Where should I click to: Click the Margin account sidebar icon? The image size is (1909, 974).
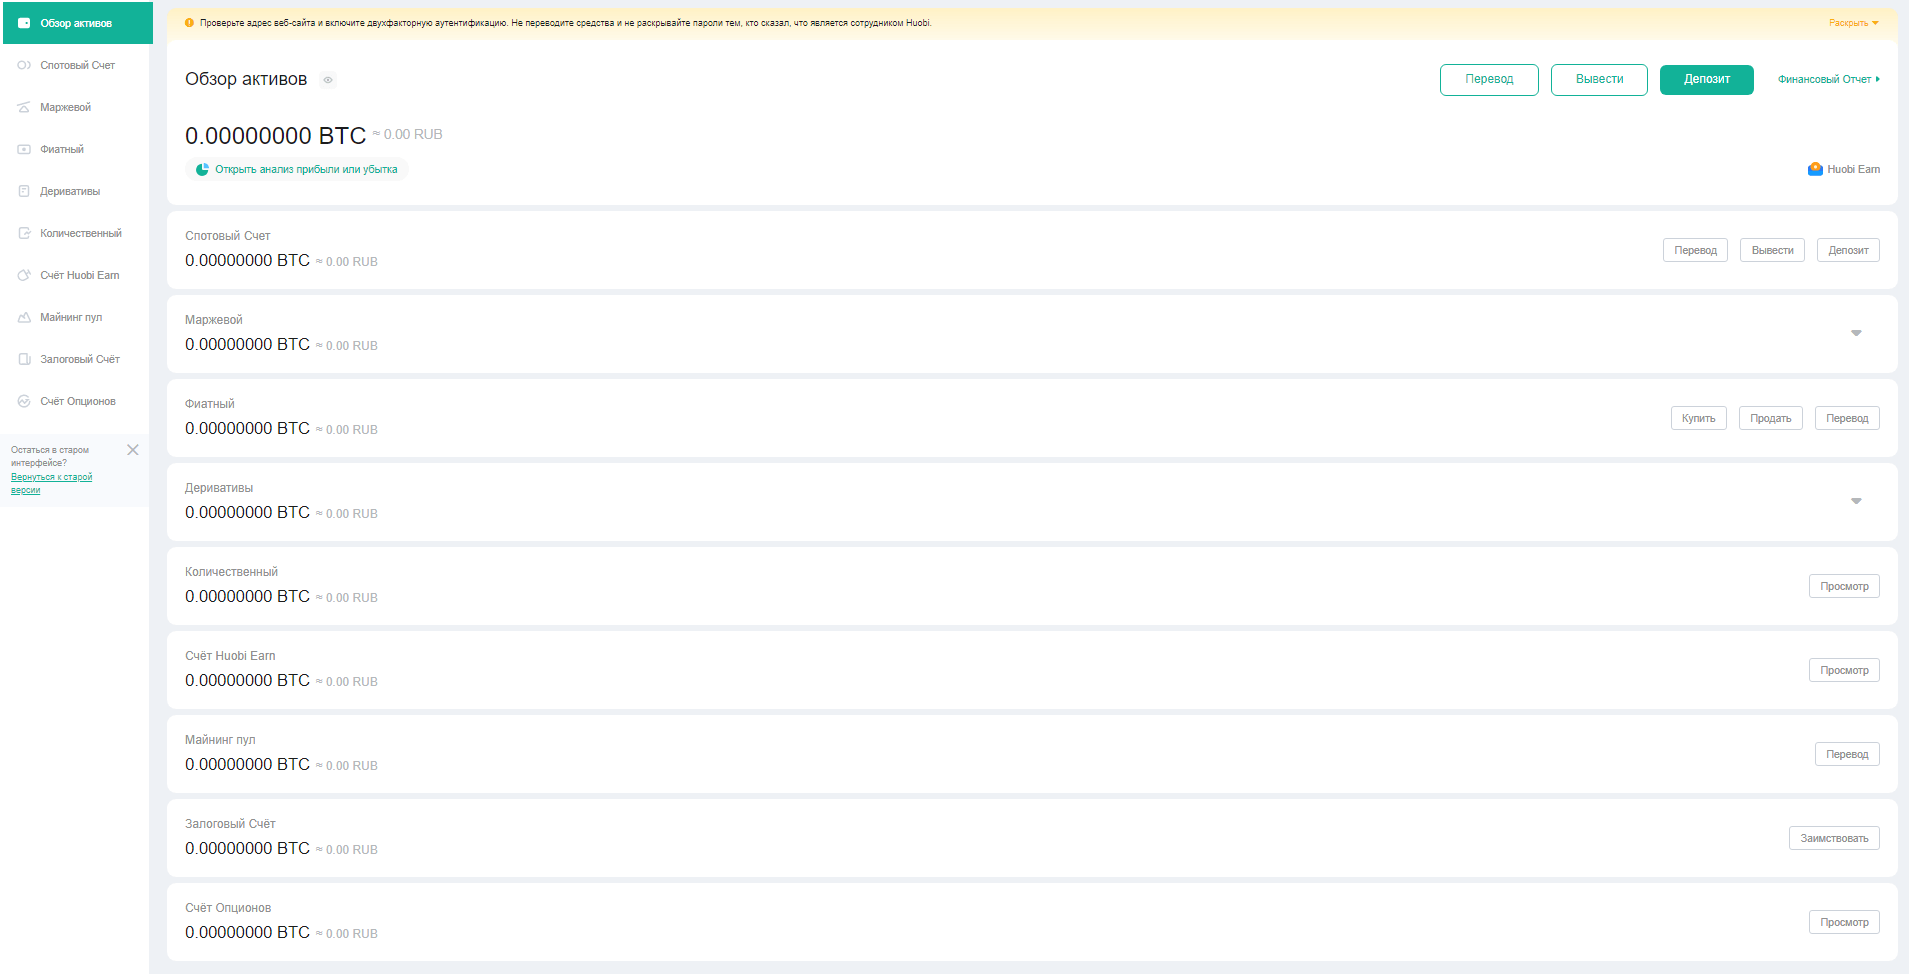24,107
